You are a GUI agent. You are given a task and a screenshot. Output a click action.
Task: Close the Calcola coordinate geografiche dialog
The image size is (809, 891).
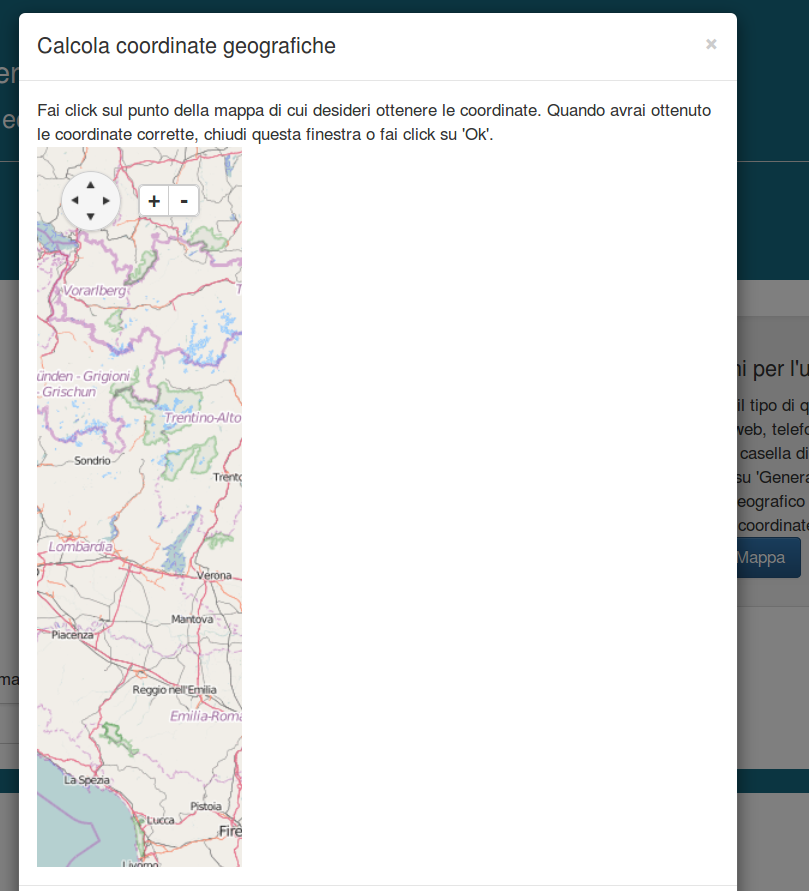point(711,44)
